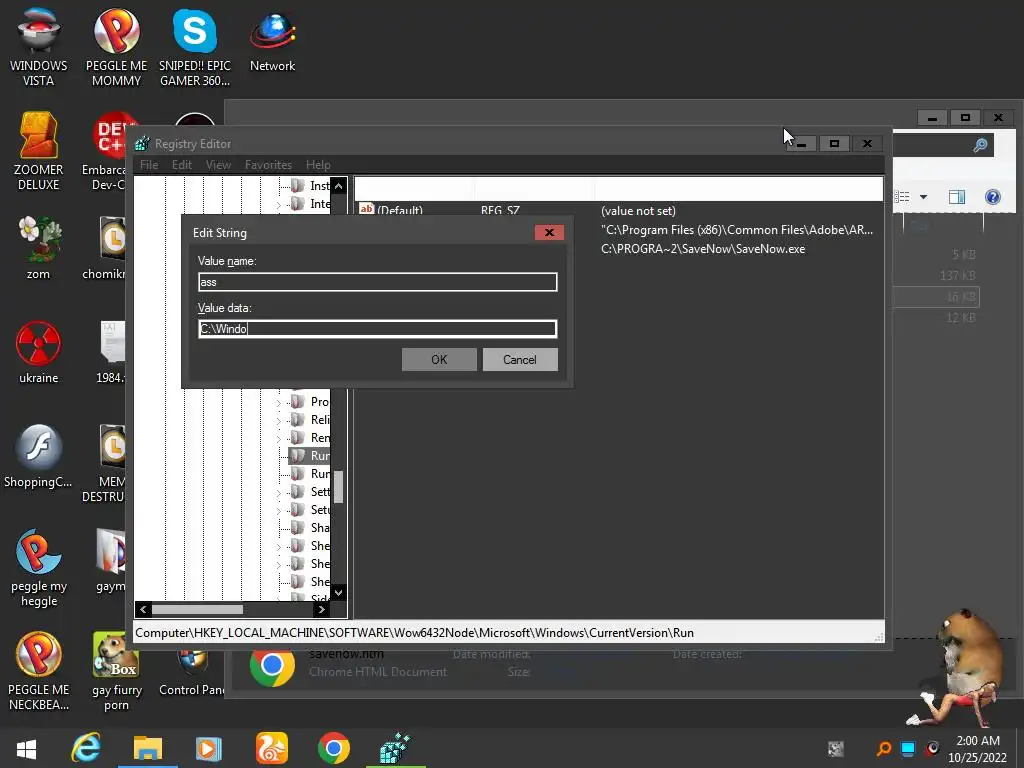This screenshot has width=1024, height=768.
Task: Open the peggle my heggle icon
Action: point(39,568)
